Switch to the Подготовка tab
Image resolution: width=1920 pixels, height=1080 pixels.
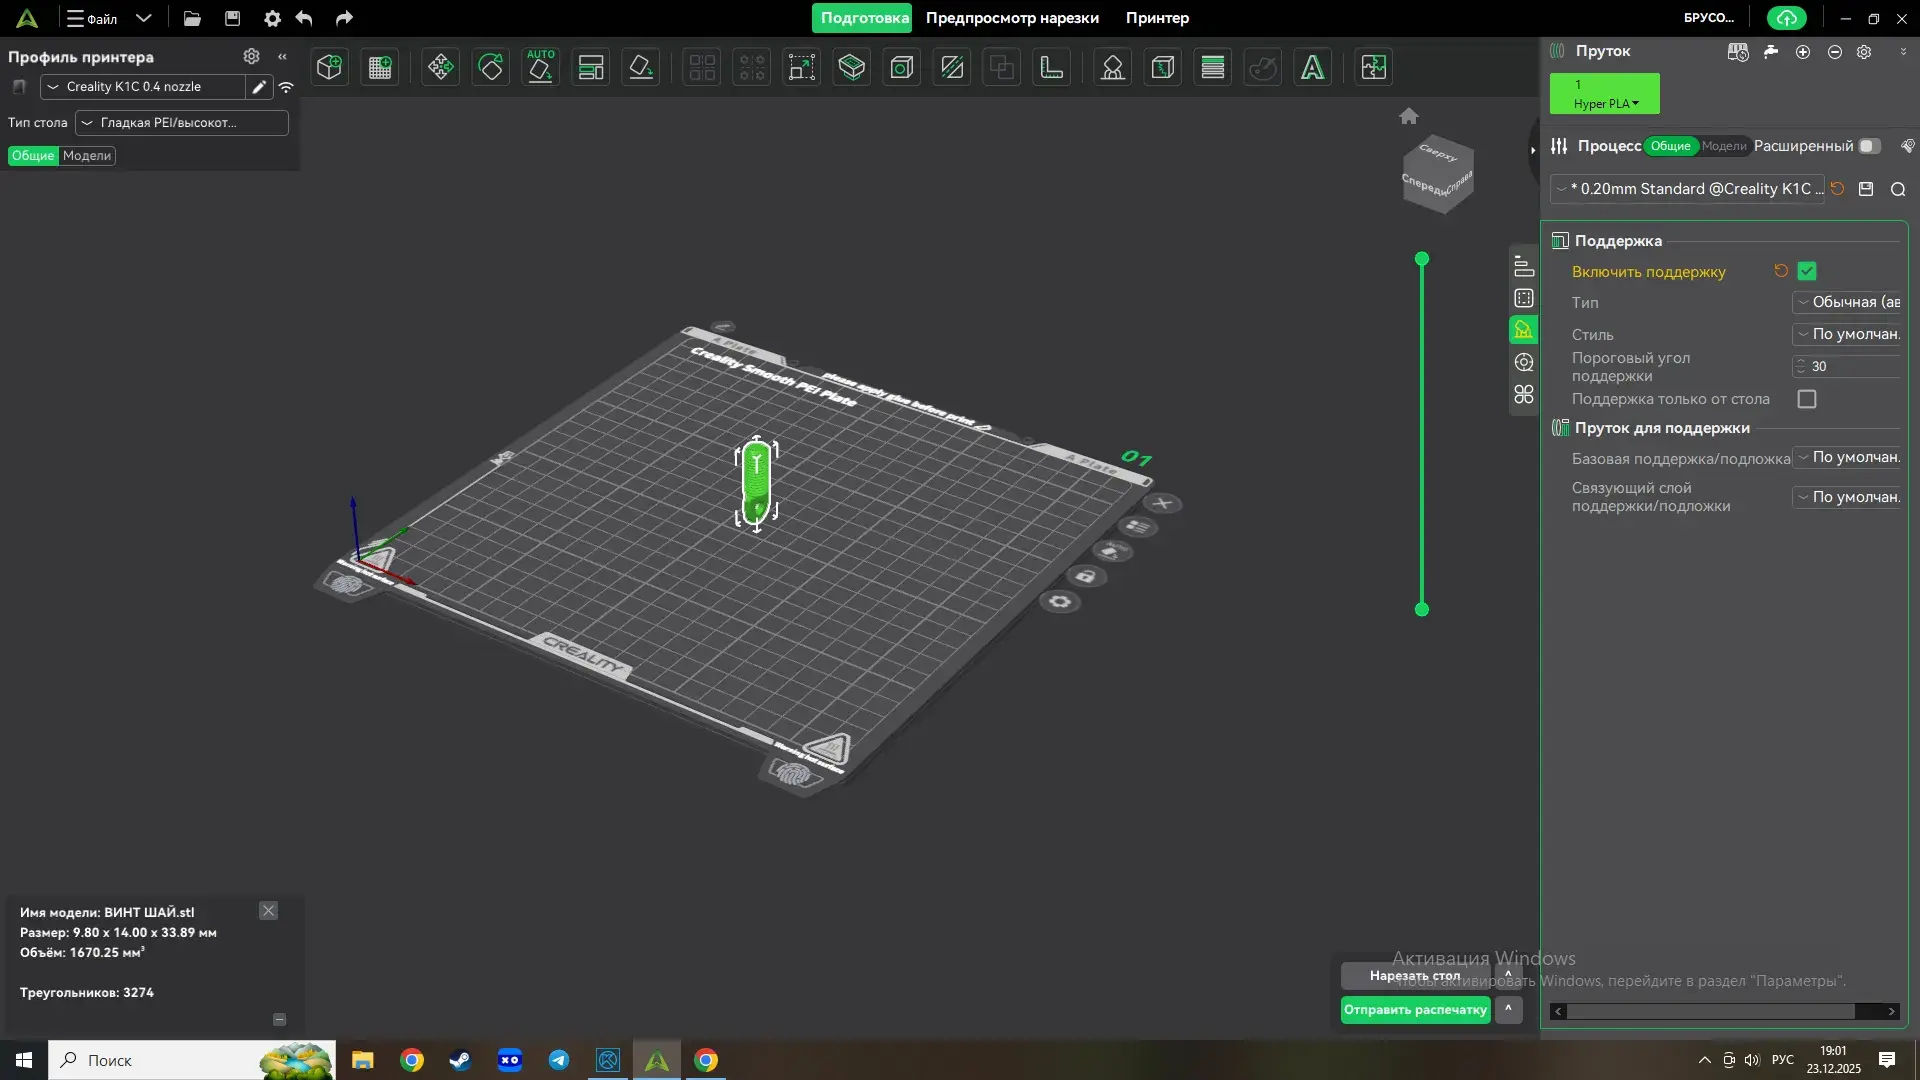pos(862,18)
